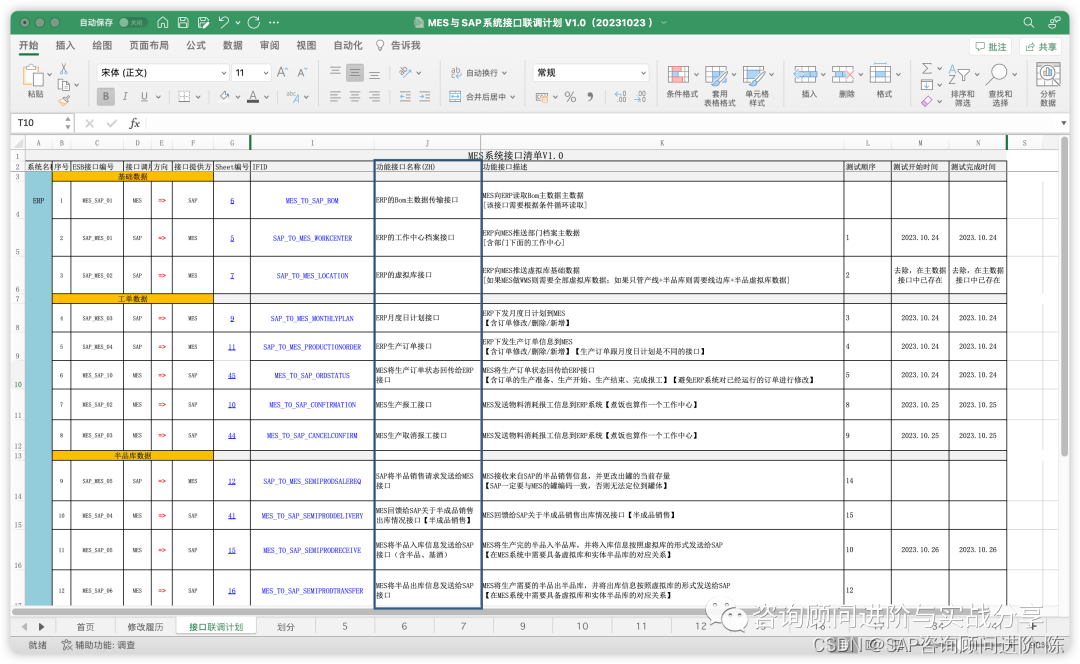This screenshot has width=1080, height=664.
Task: Decrease font size with smaller A icon
Action: [302, 72]
